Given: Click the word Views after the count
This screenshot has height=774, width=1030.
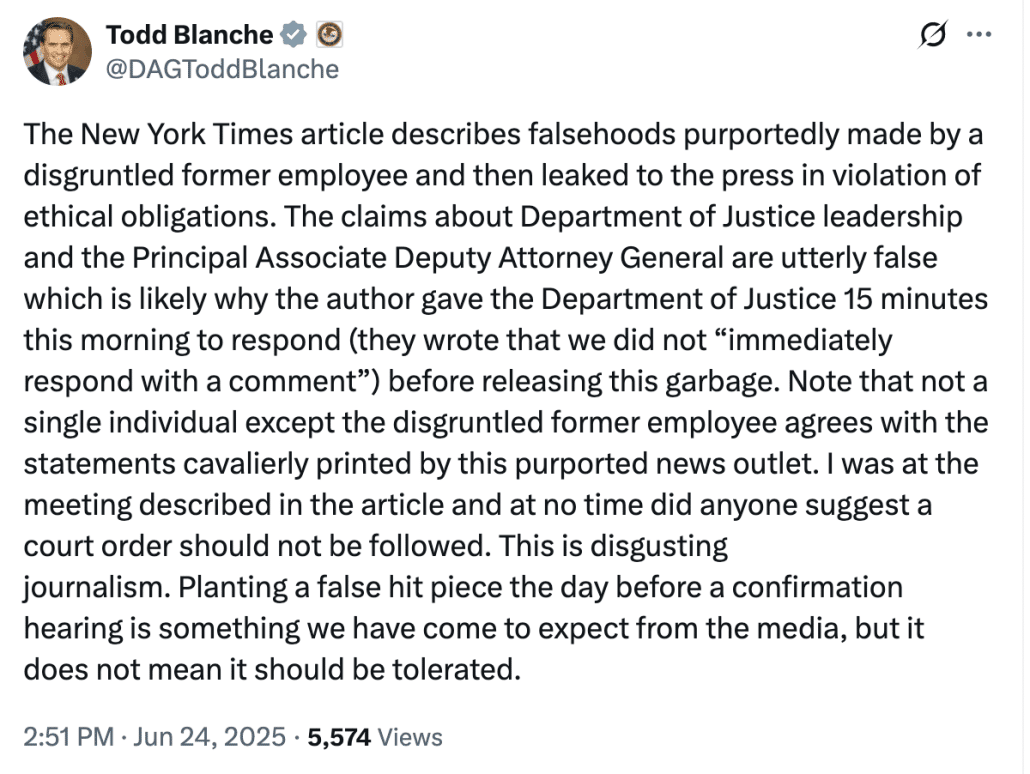Looking at the screenshot, I should (410, 738).
